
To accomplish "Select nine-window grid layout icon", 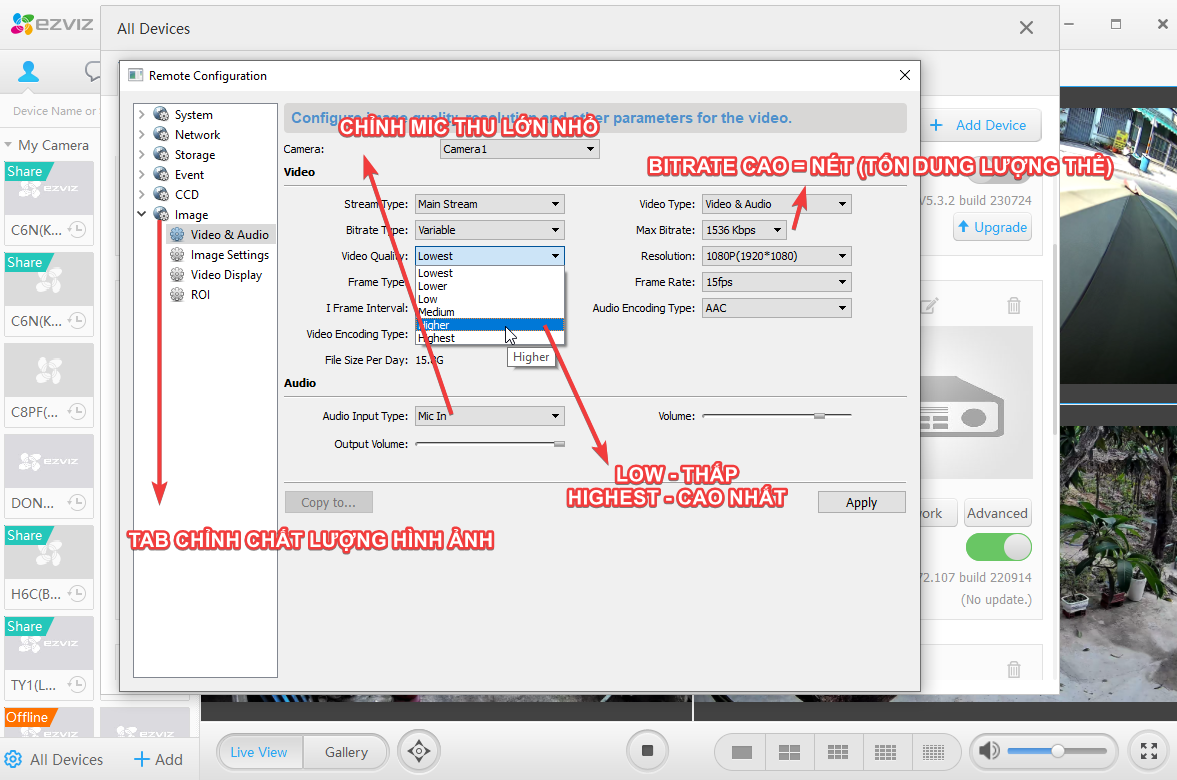I will coord(838,752).
